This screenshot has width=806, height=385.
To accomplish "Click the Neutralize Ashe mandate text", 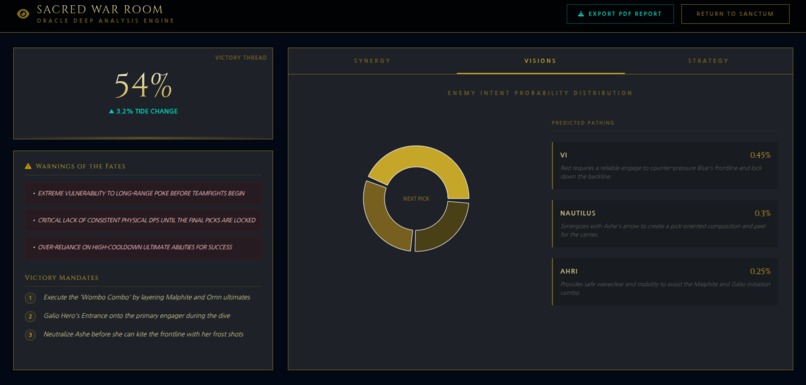I will tap(143, 334).
